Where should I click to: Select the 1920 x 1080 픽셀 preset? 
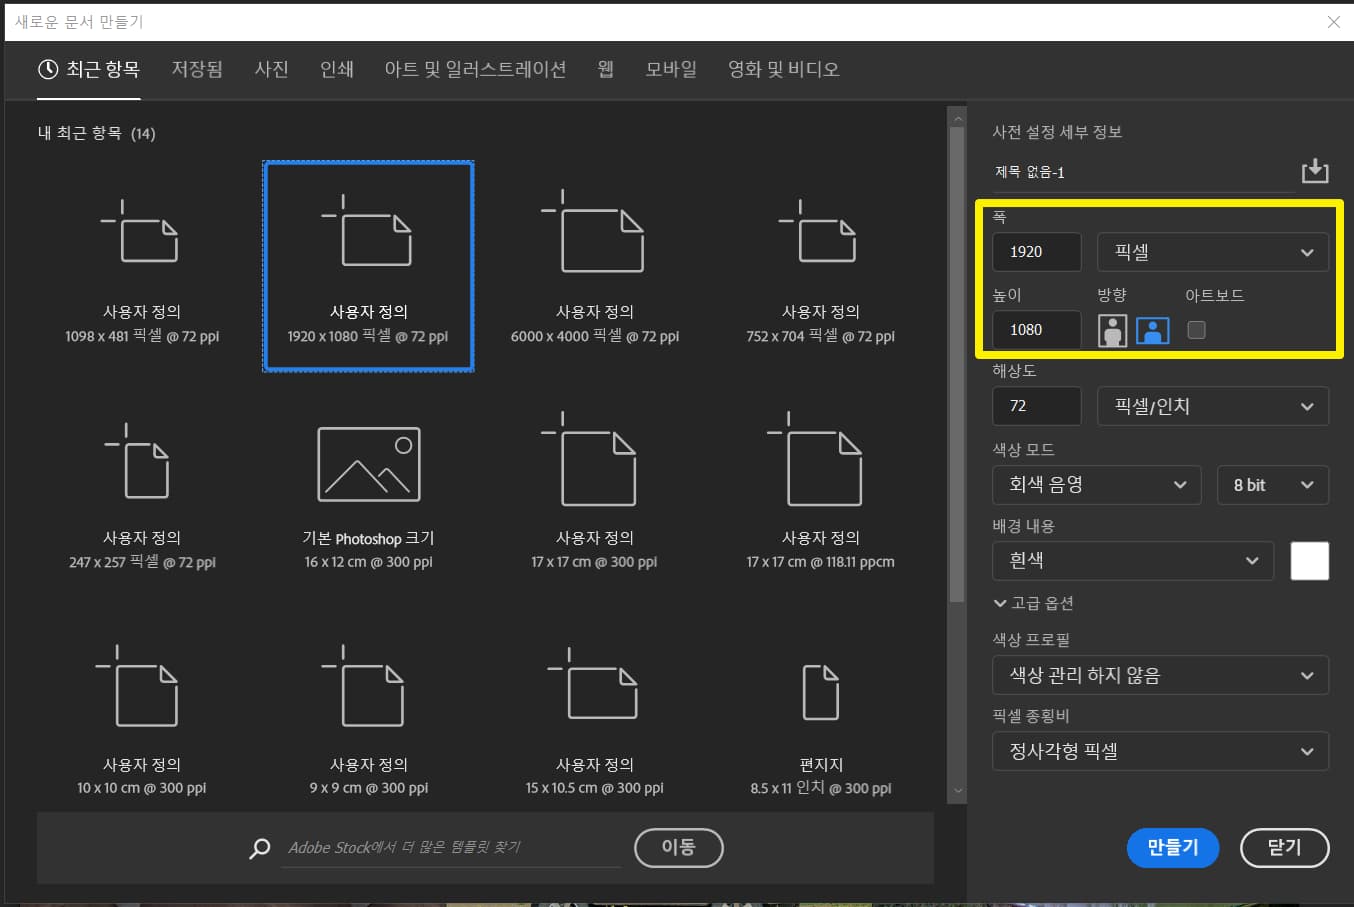coord(368,266)
